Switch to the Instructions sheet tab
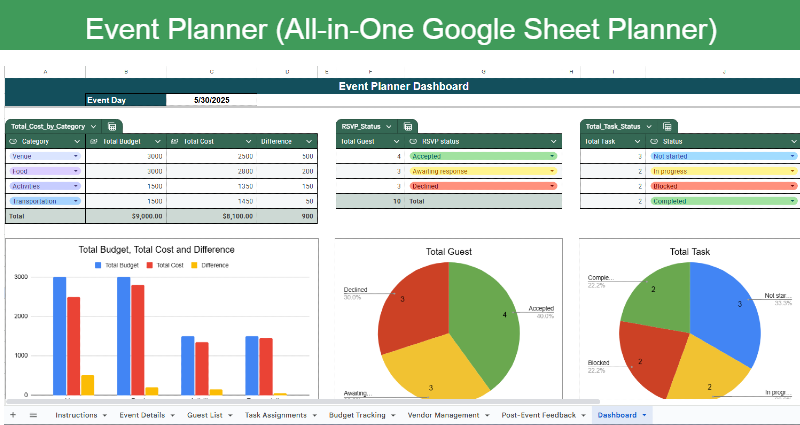 76,415
